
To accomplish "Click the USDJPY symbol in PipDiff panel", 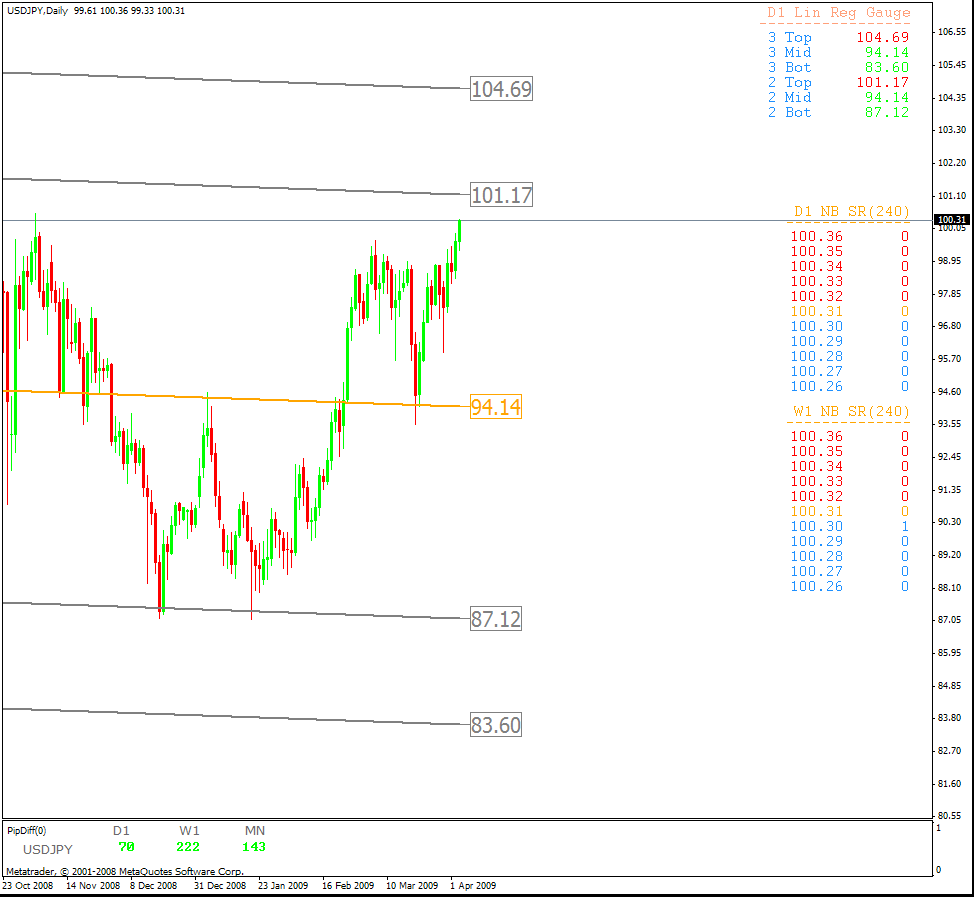I will [48, 849].
